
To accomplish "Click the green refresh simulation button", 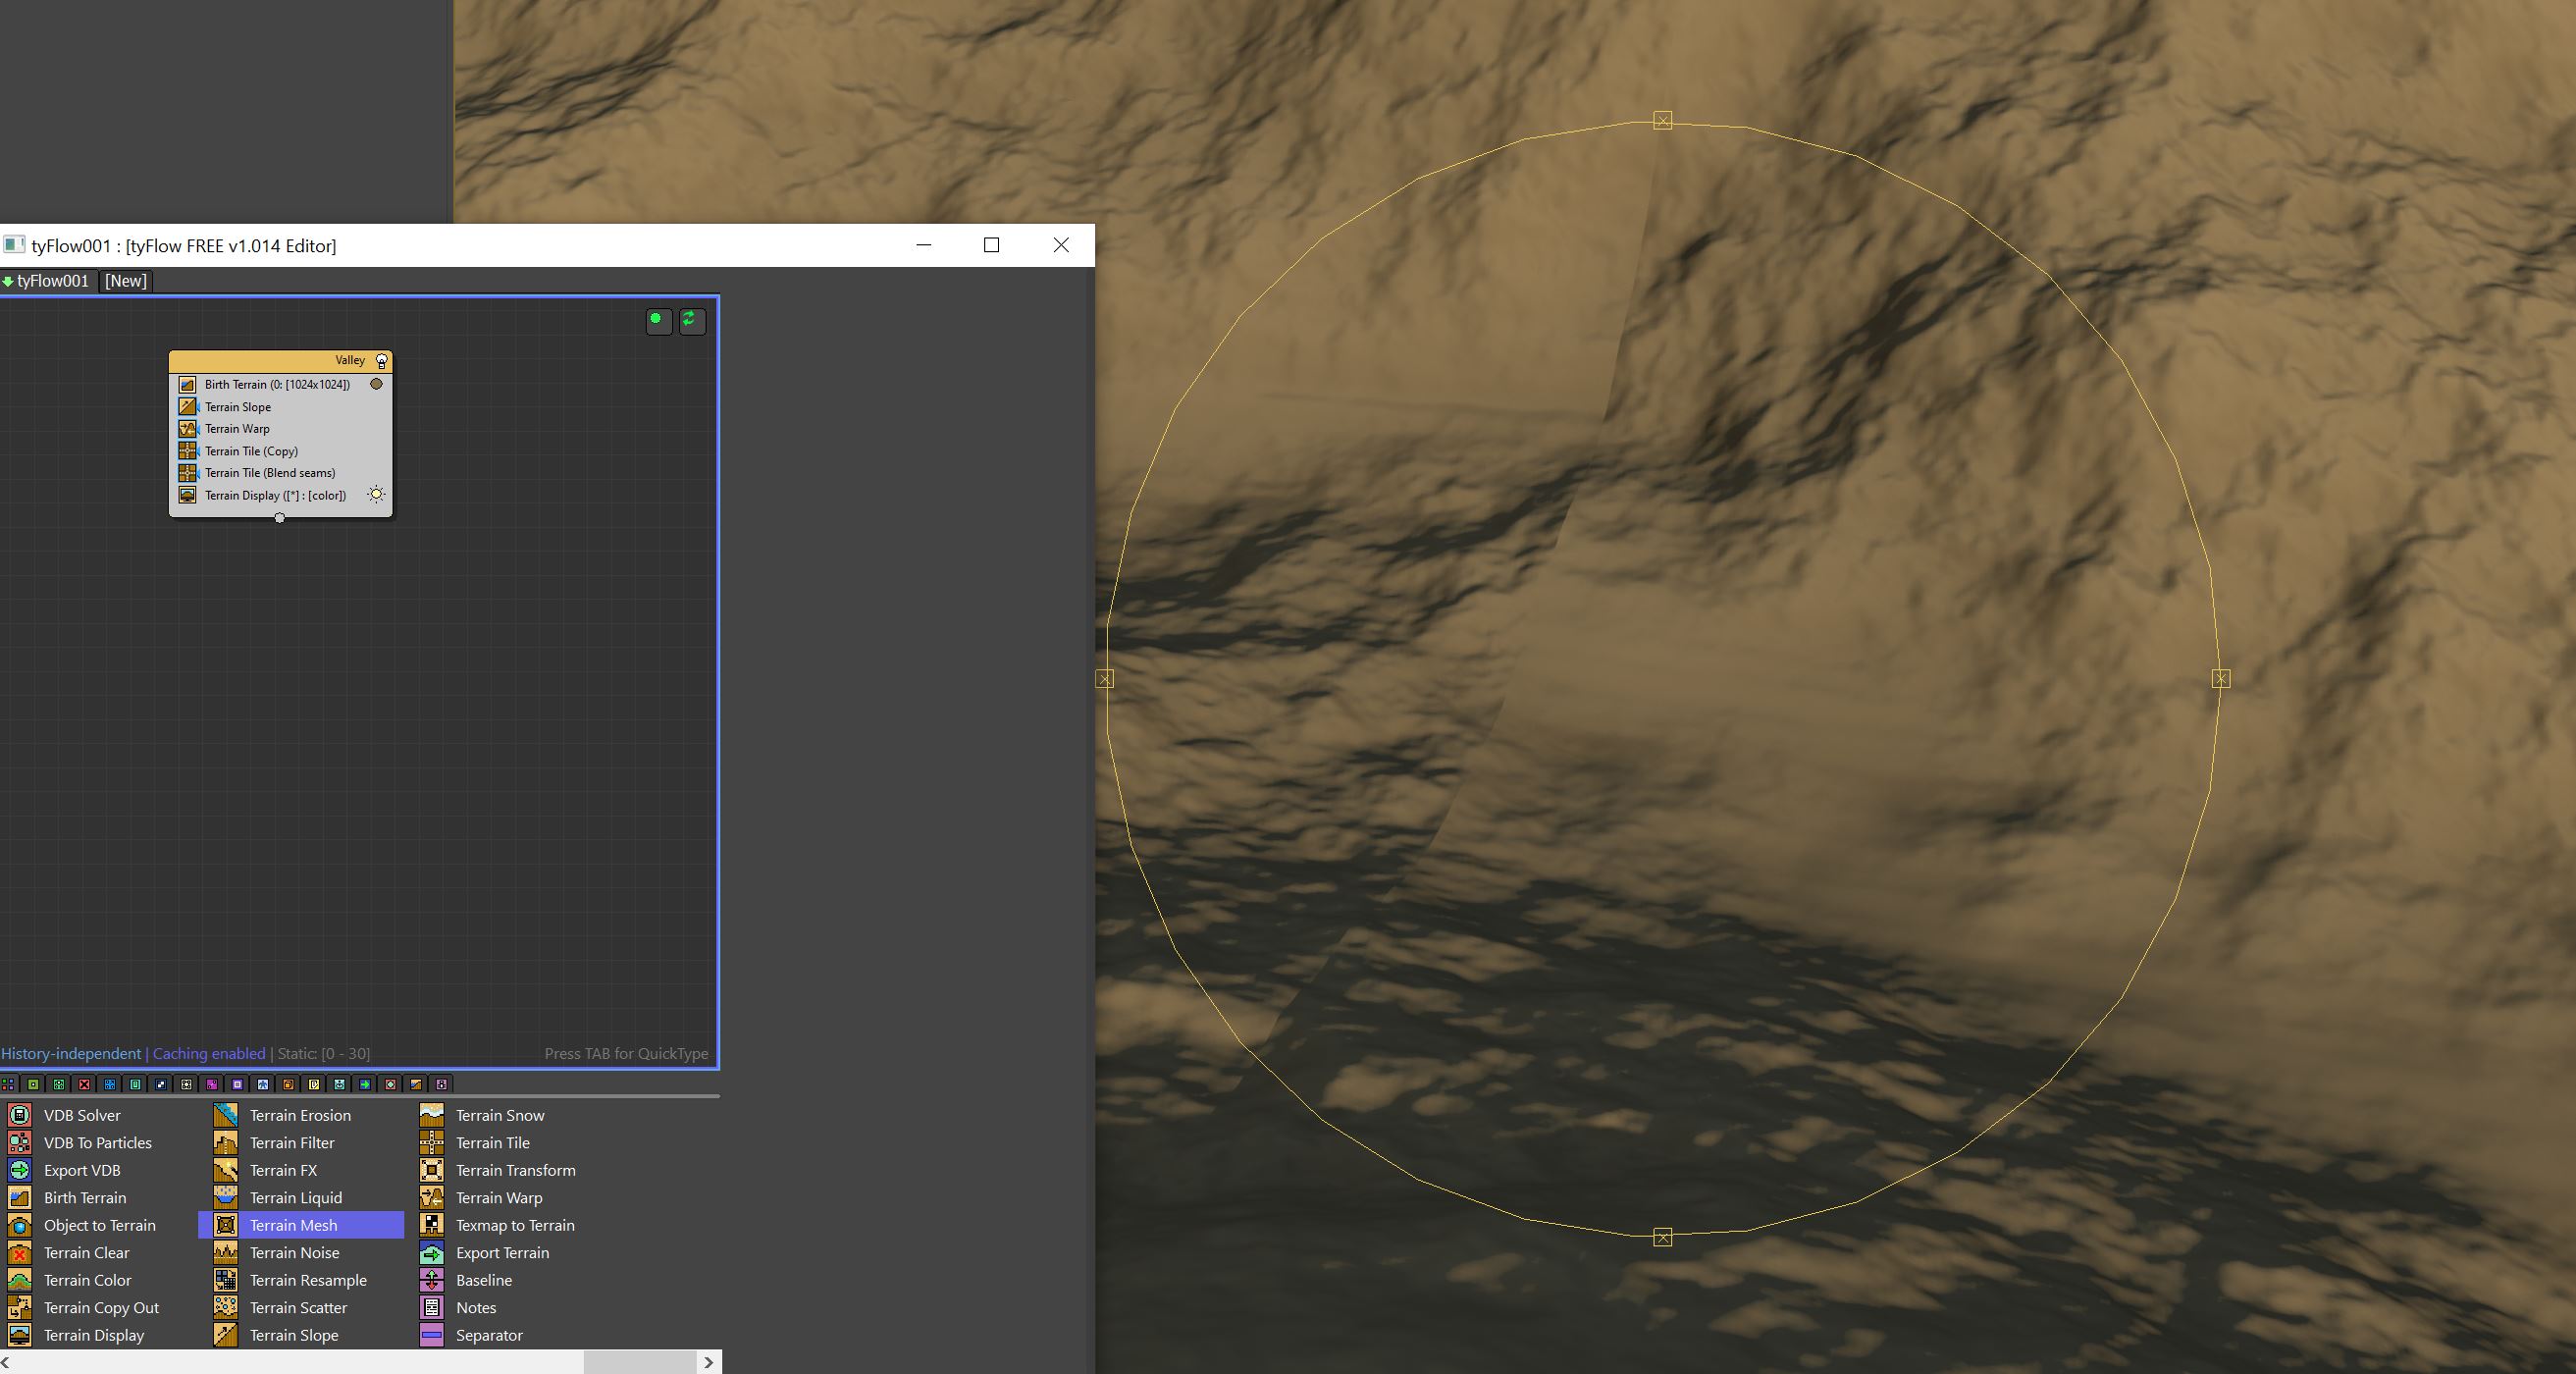I will click(x=690, y=320).
